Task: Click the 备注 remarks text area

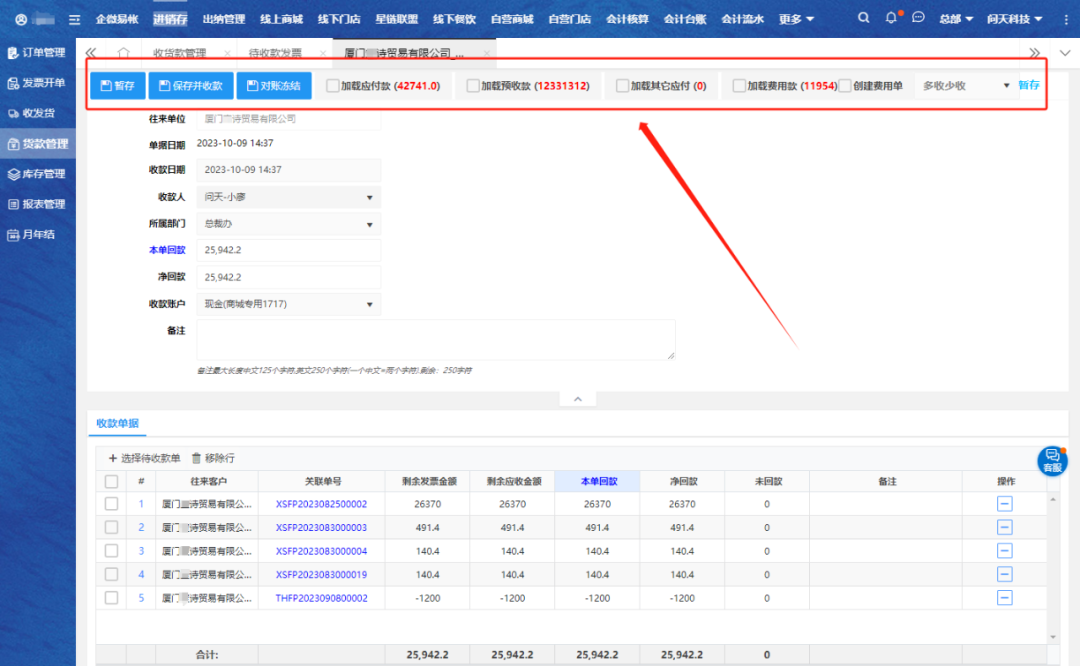Action: (x=435, y=340)
